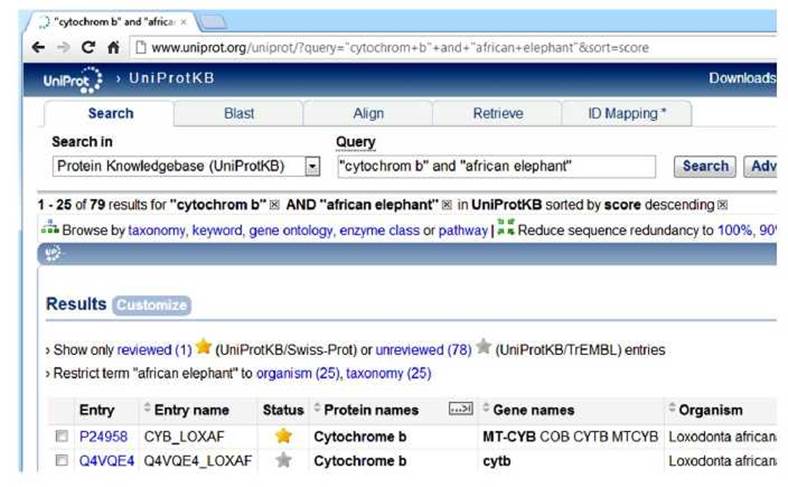The width and height of the screenshot is (788, 487).
Task: Remove "cytochrom b" term via x icon
Action: [x=274, y=205]
